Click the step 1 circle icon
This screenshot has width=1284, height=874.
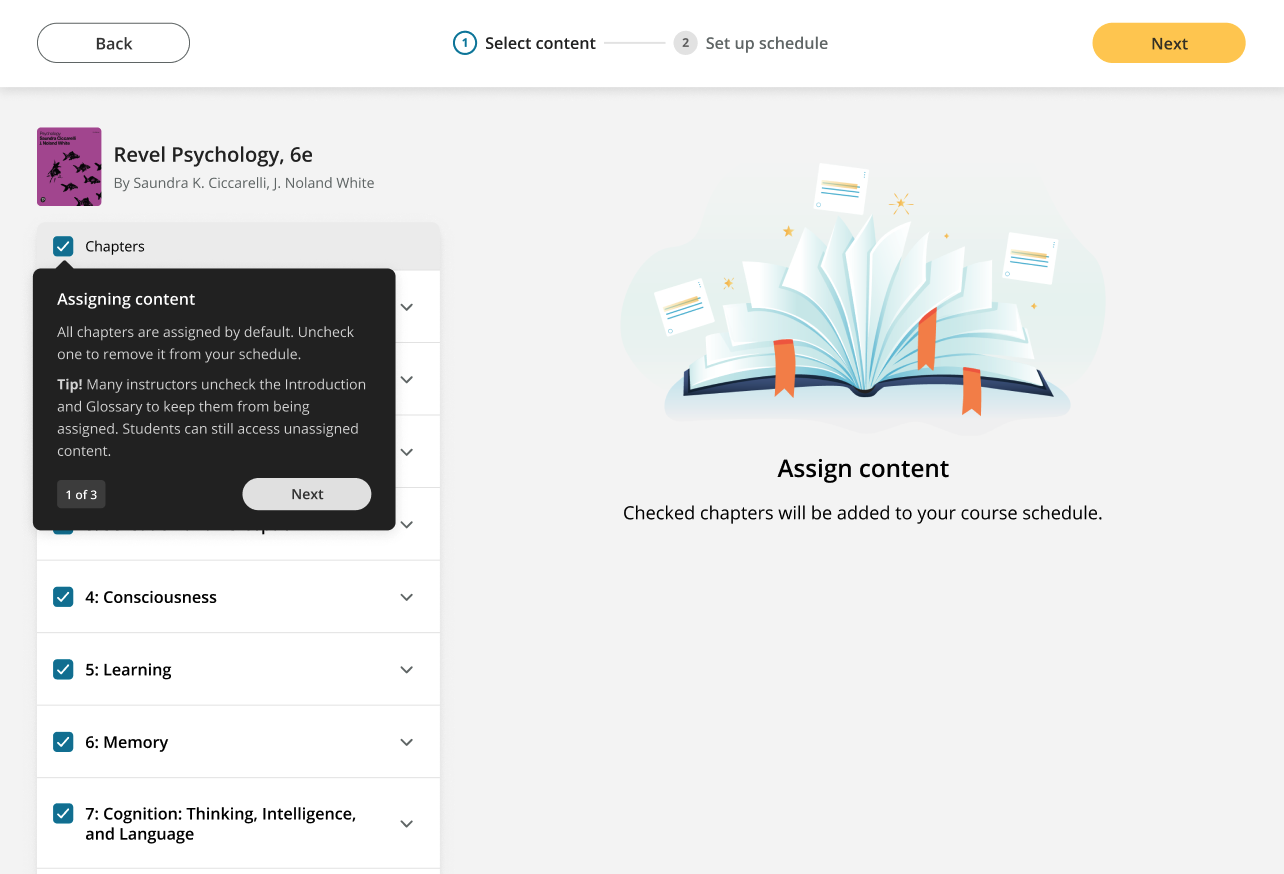click(x=464, y=43)
